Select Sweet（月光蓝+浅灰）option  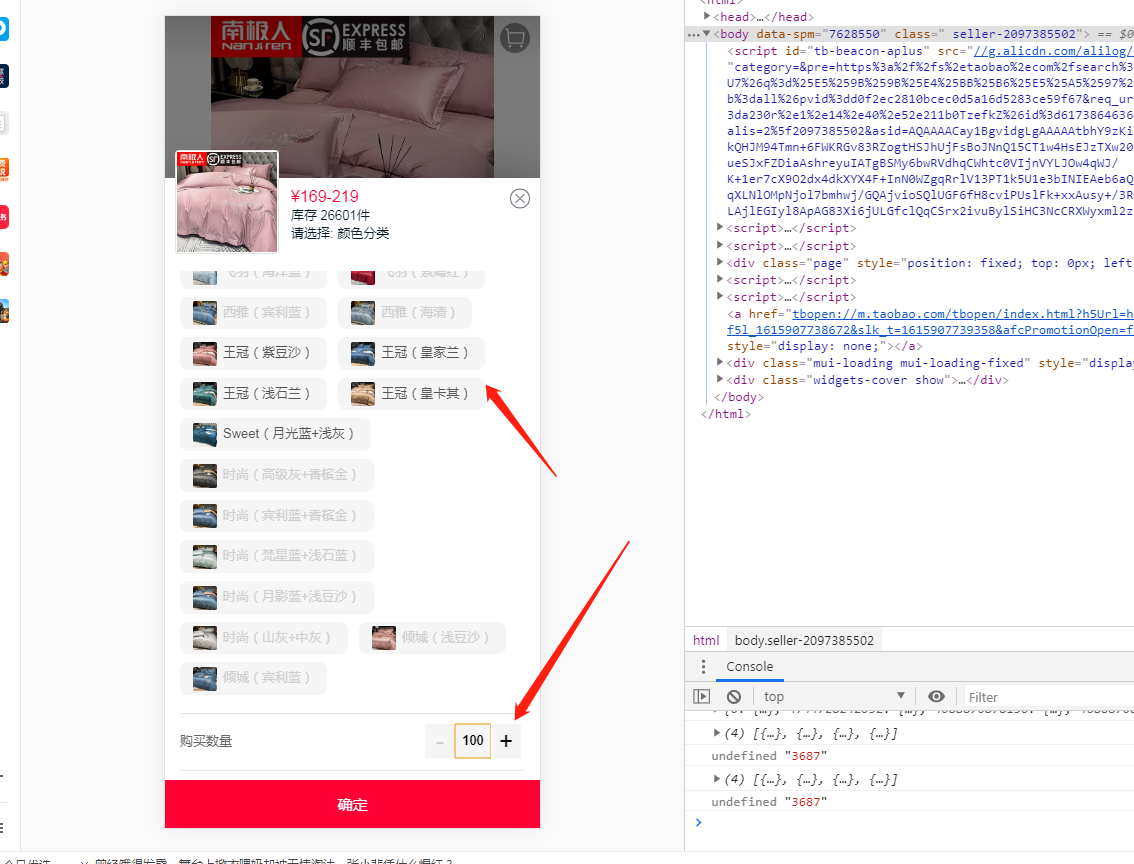click(275, 434)
